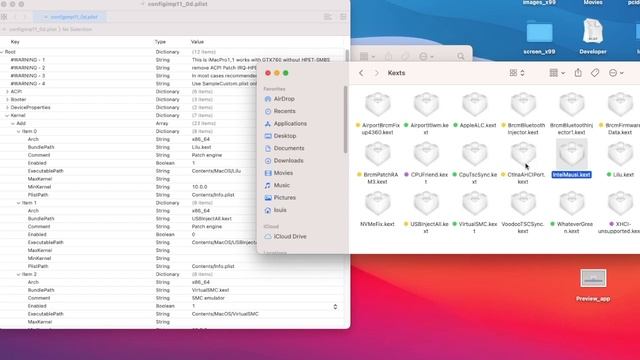This screenshot has height=360, width=640.
Task: Click the Key column header
Action: [x=15, y=42]
